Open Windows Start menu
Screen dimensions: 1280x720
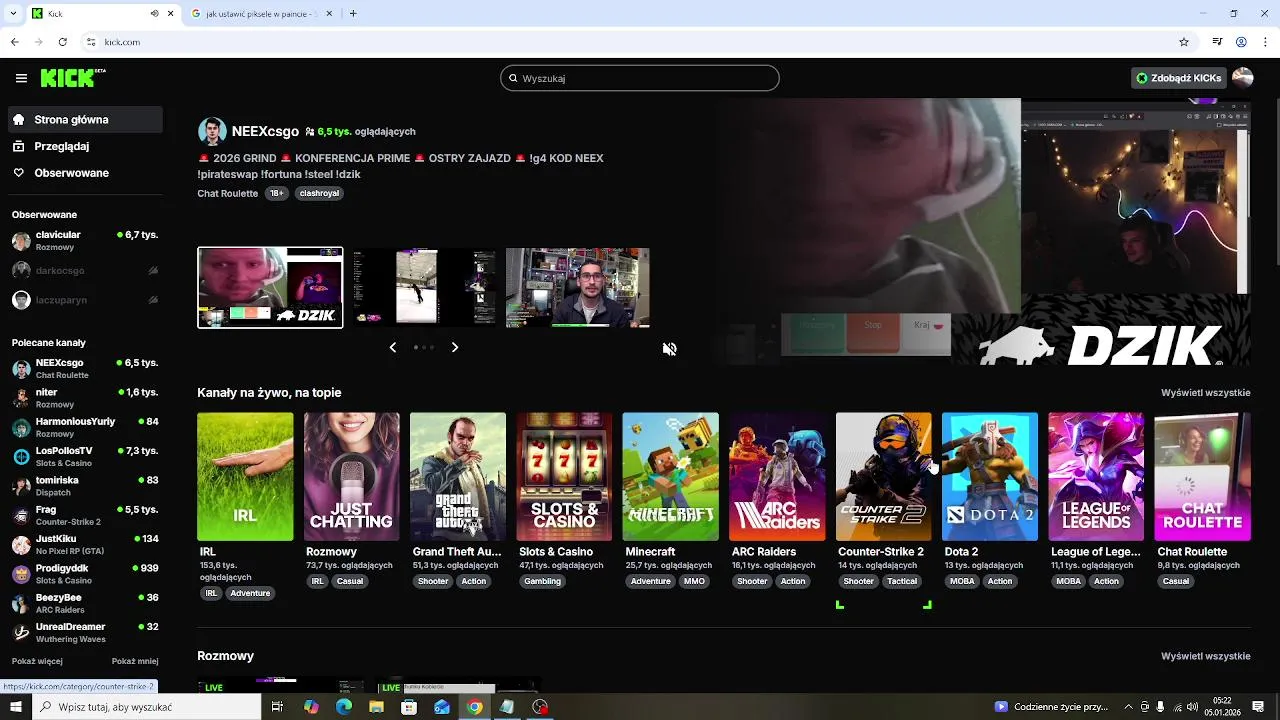15,707
